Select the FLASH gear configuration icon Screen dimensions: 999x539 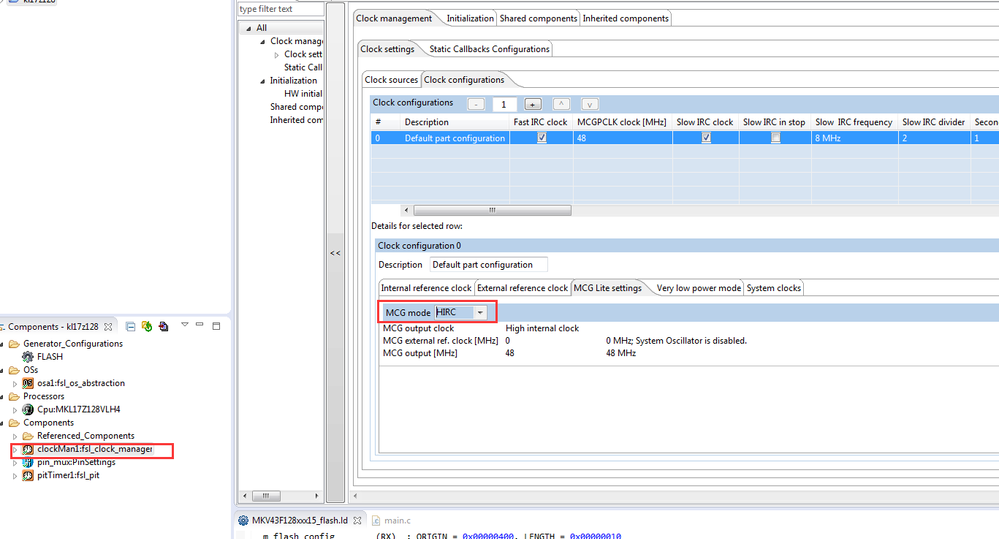28,357
